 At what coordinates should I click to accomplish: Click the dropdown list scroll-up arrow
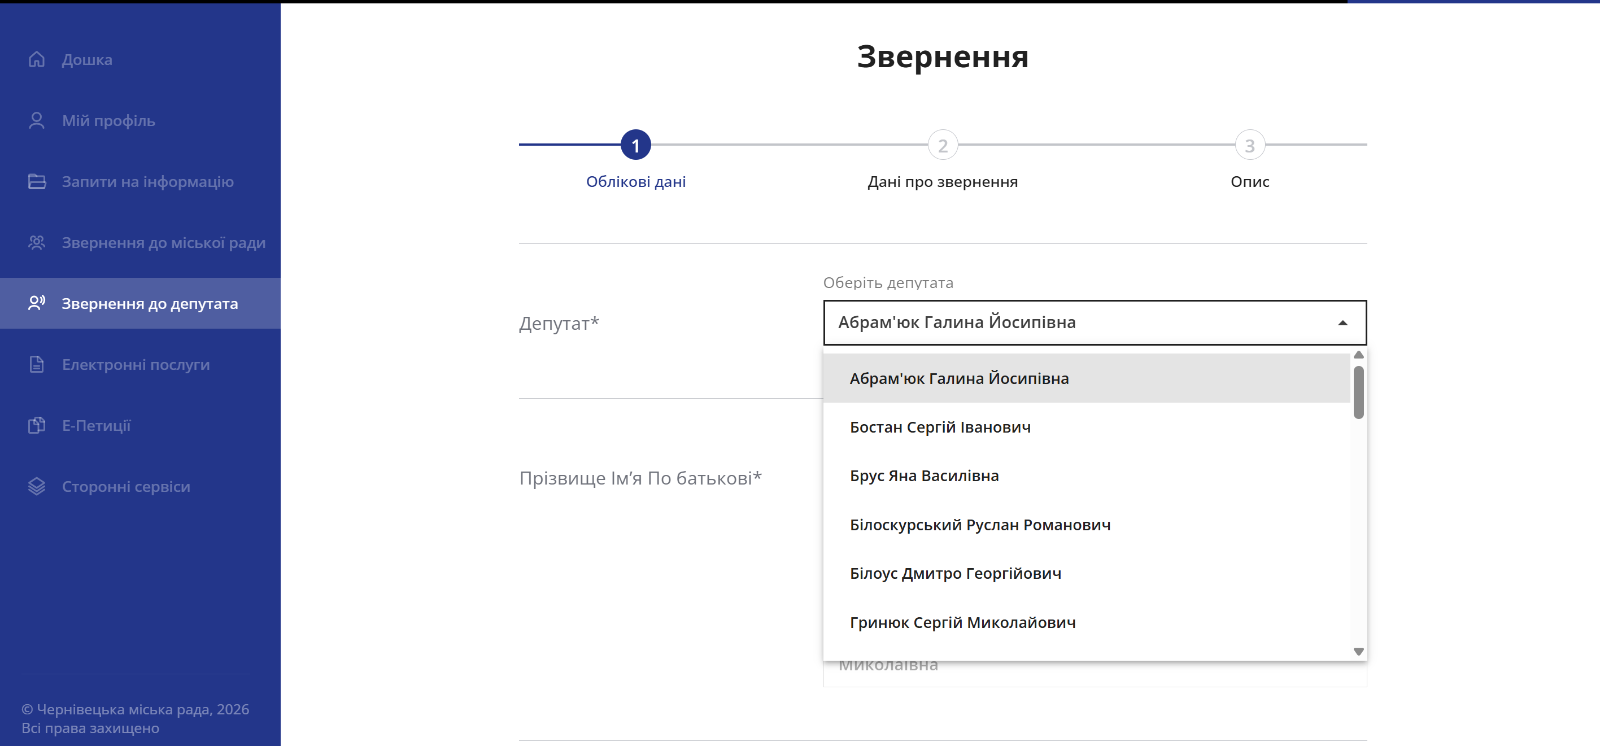[x=1359, y=355]
